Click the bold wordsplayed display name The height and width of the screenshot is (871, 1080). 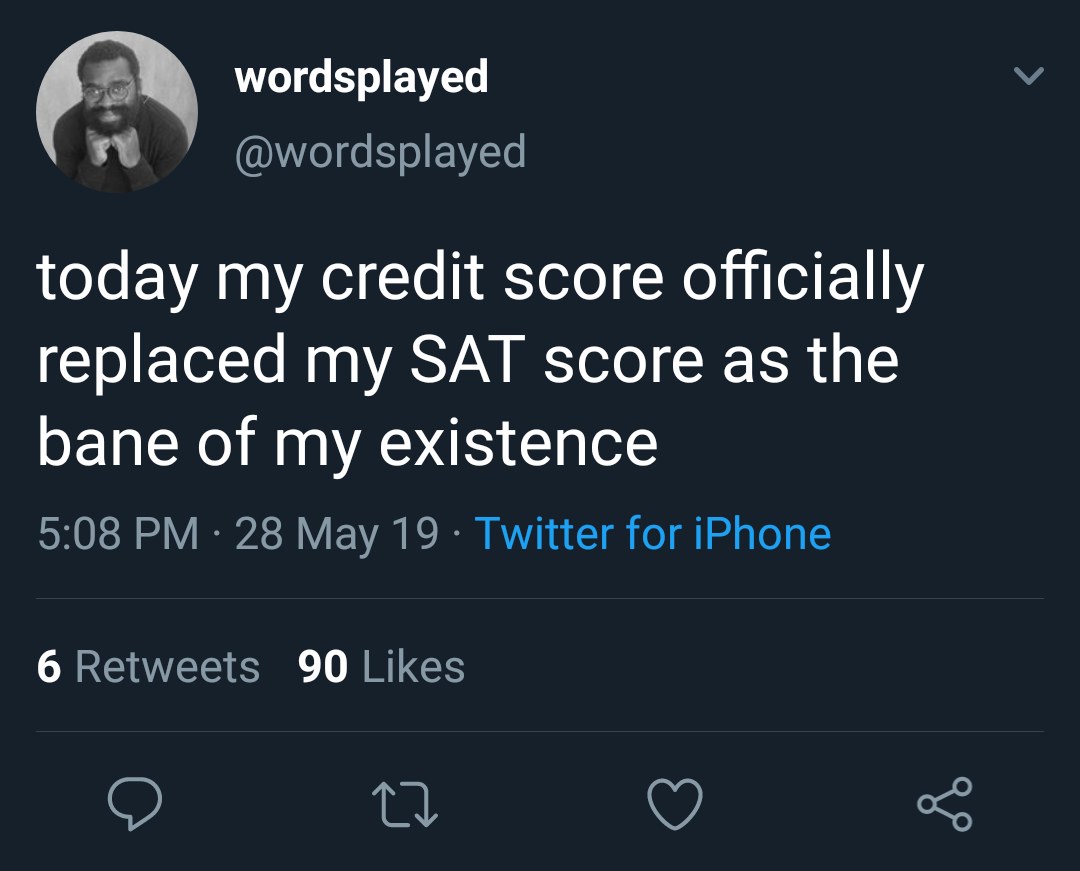click(361, 77)
